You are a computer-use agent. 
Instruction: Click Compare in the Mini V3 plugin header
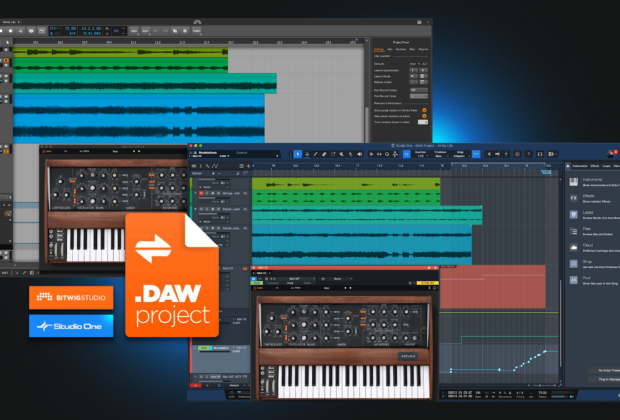click(273, 283)
